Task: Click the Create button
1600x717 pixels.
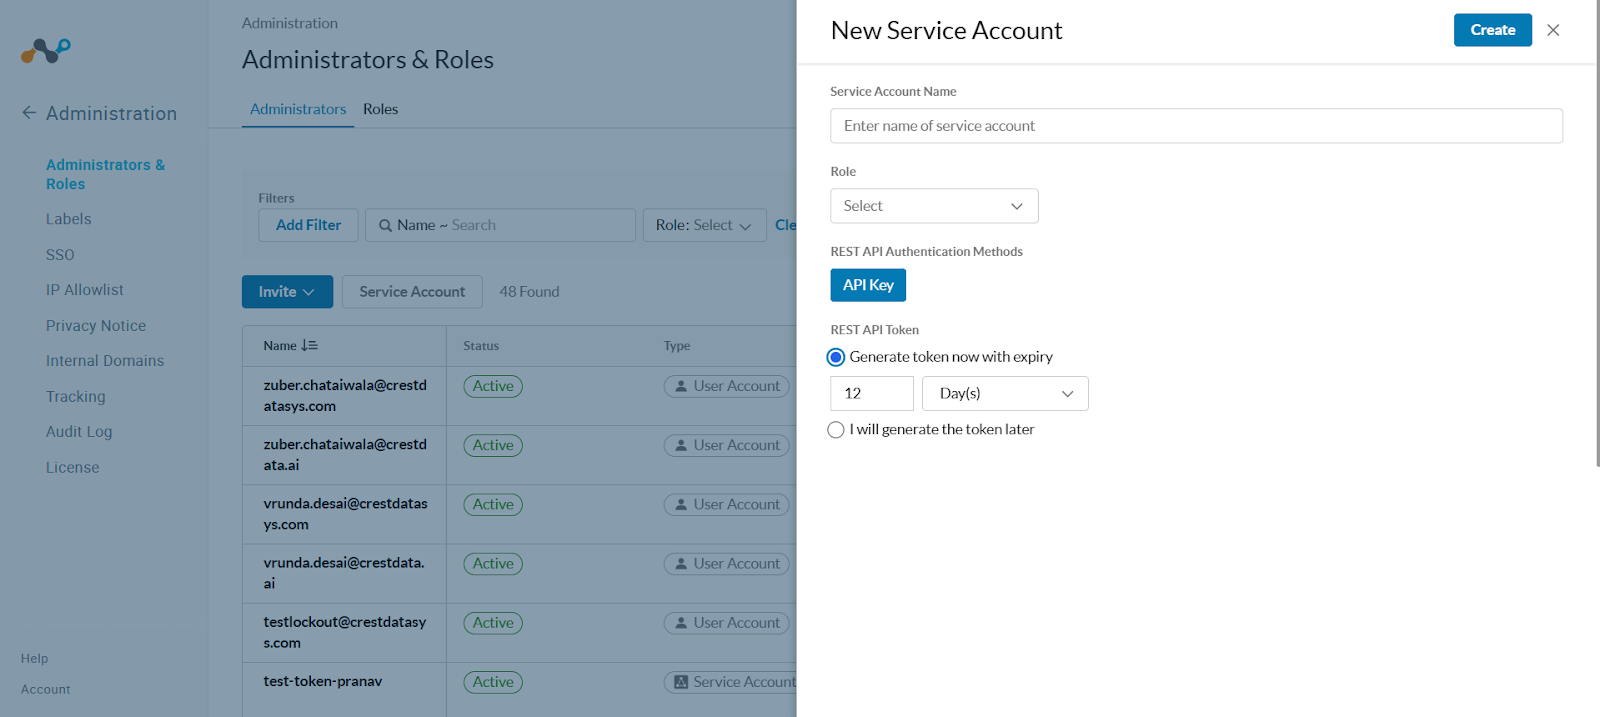Action: pos(1492,30)
